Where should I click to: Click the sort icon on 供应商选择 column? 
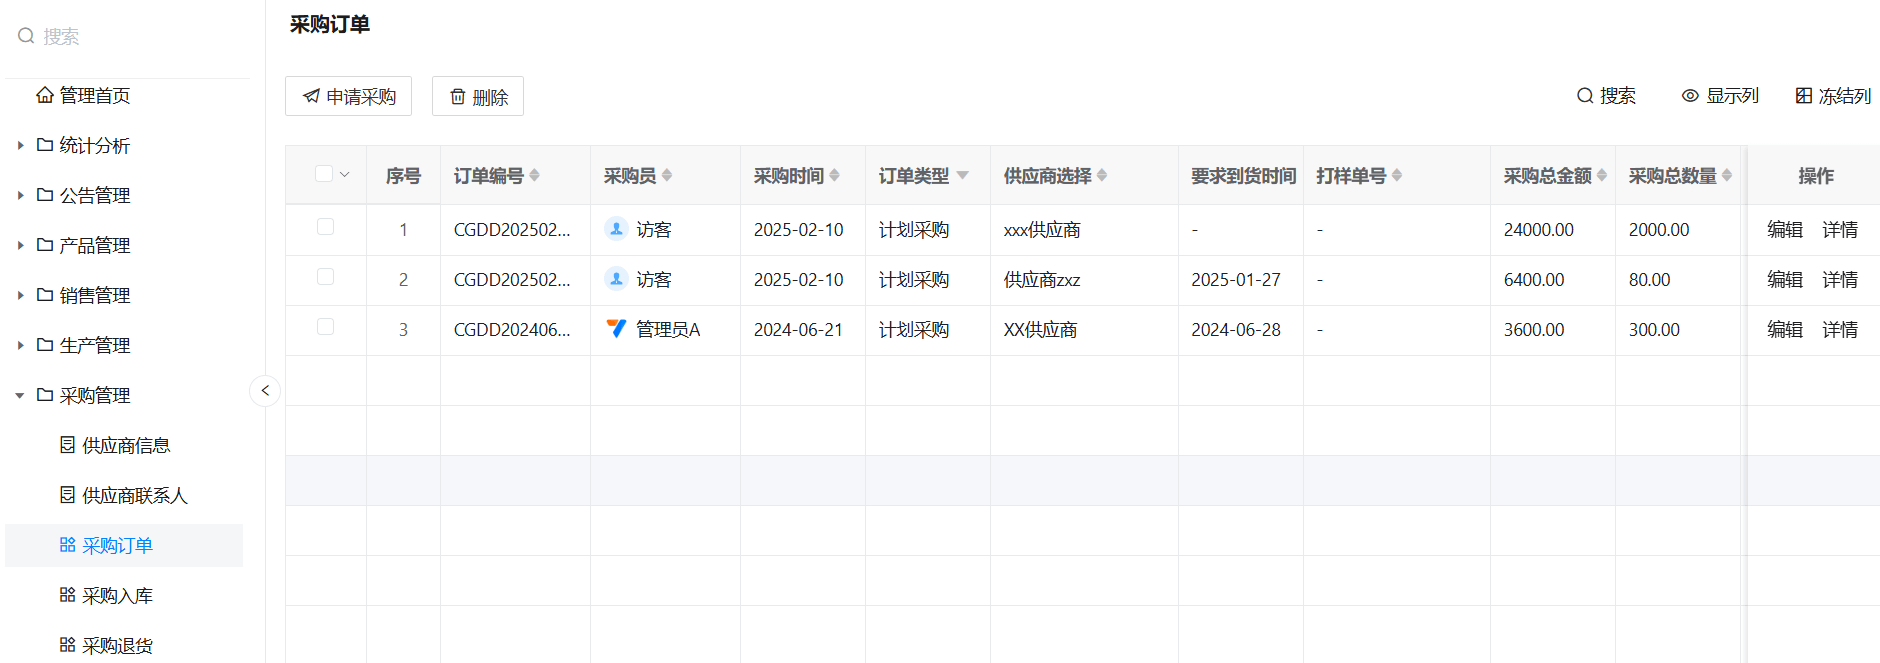pos(1101,176)
